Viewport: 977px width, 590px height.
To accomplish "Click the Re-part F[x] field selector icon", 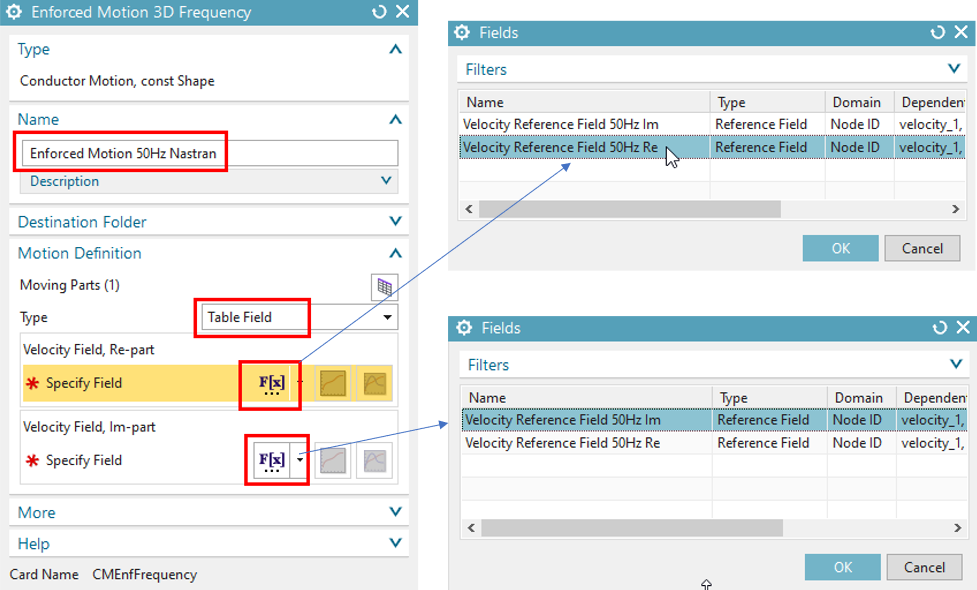I will (x=271, y=383).
